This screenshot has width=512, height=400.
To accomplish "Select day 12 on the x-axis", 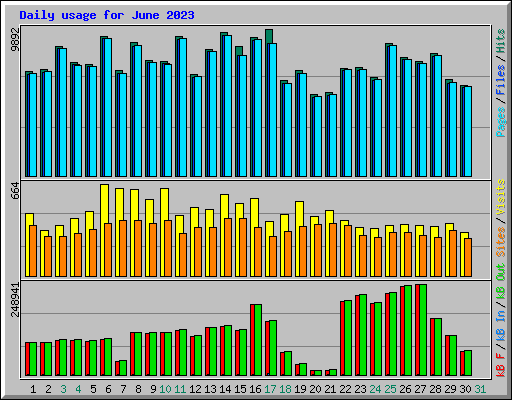I will (195, 389).
